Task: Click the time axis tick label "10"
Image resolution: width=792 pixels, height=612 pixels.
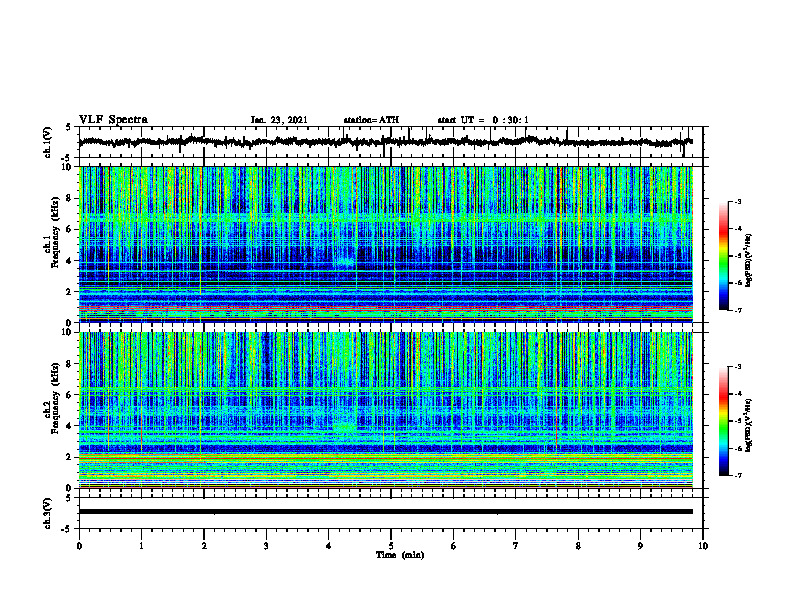Action: point(703,546)
